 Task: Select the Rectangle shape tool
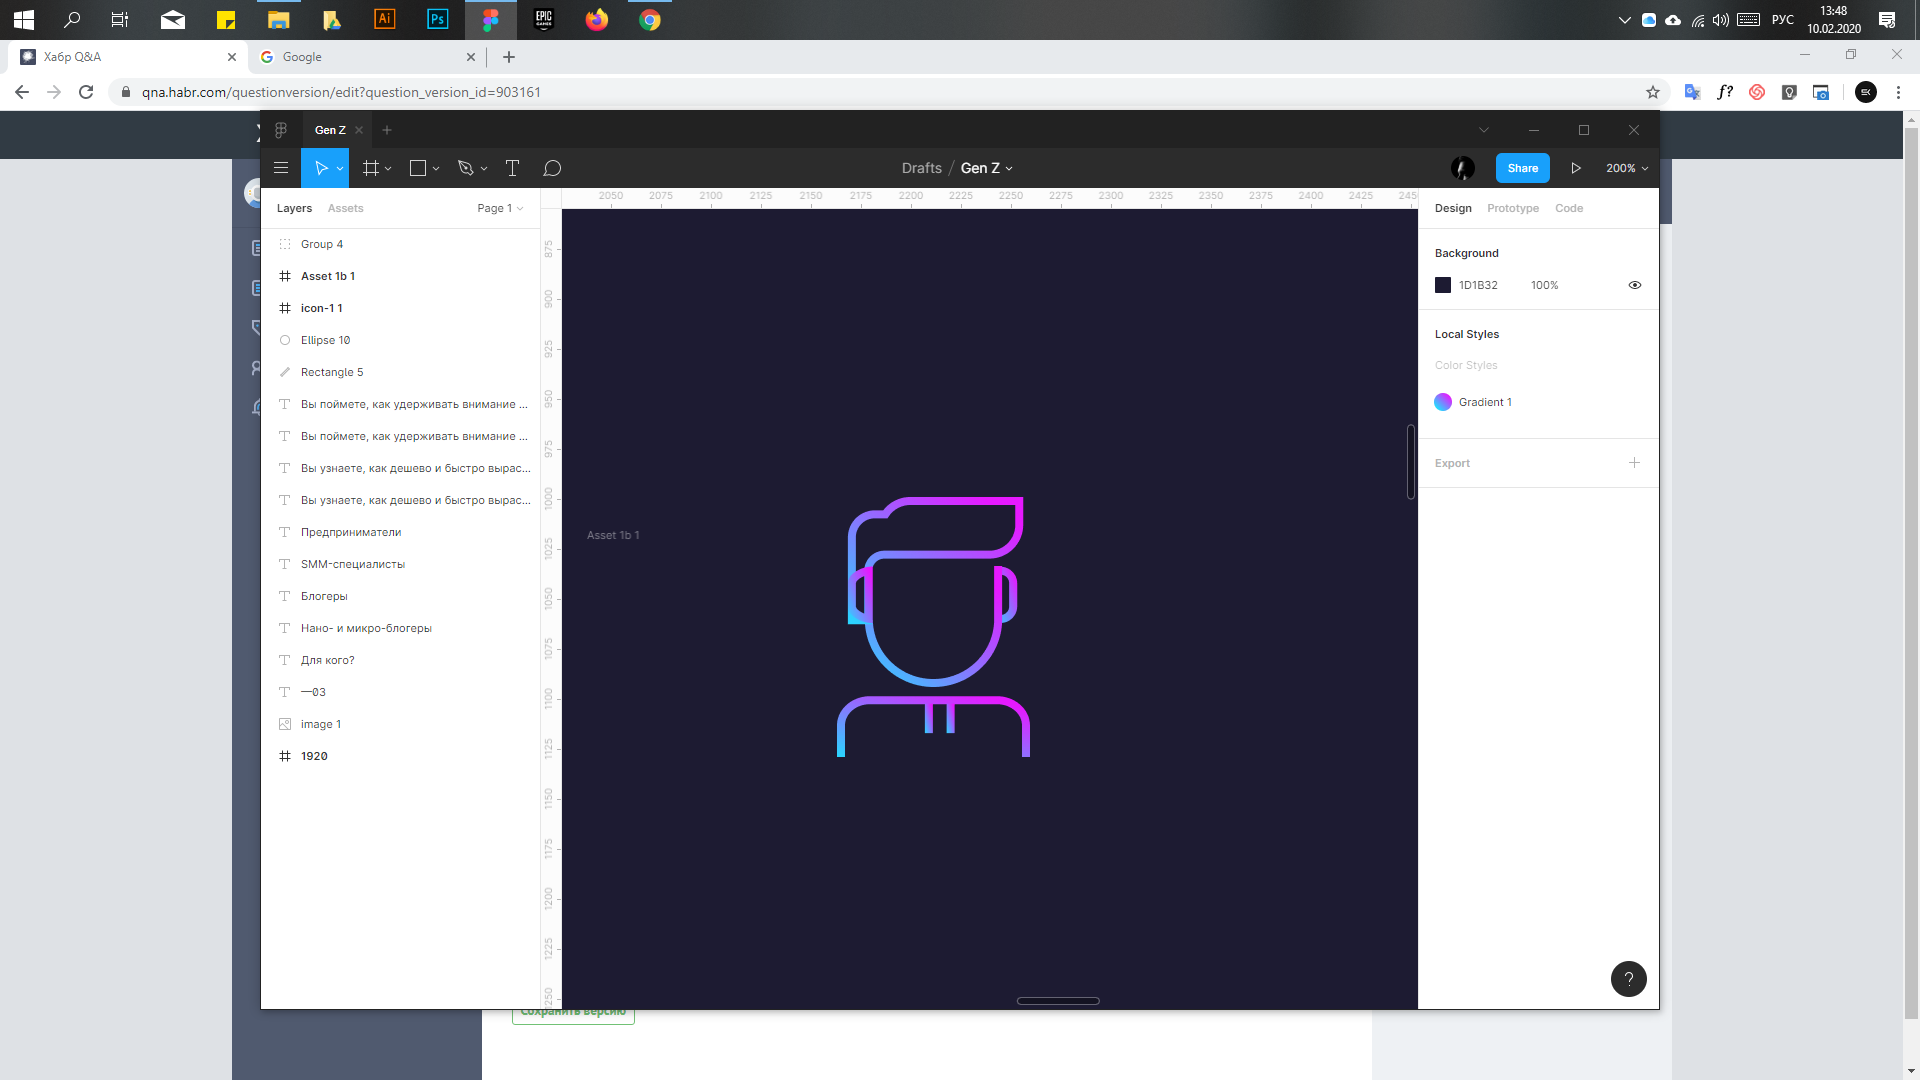click(418, 168)
